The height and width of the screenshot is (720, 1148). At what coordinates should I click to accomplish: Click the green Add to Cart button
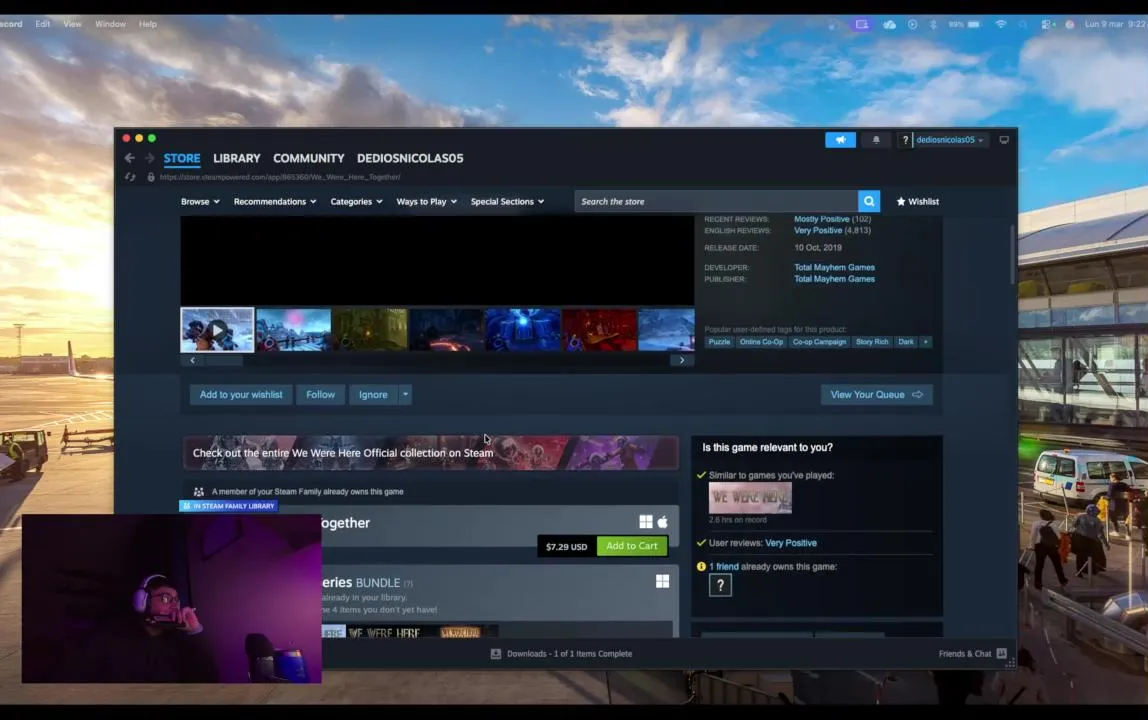click(632, 546)
